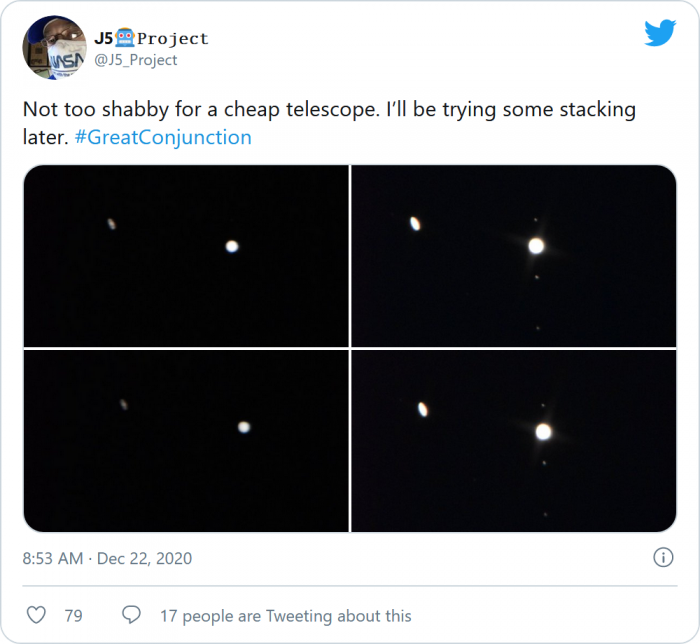Open "17 people are Tweeting about this"
The width and height of the screenshot is (700, 644).
286,616
